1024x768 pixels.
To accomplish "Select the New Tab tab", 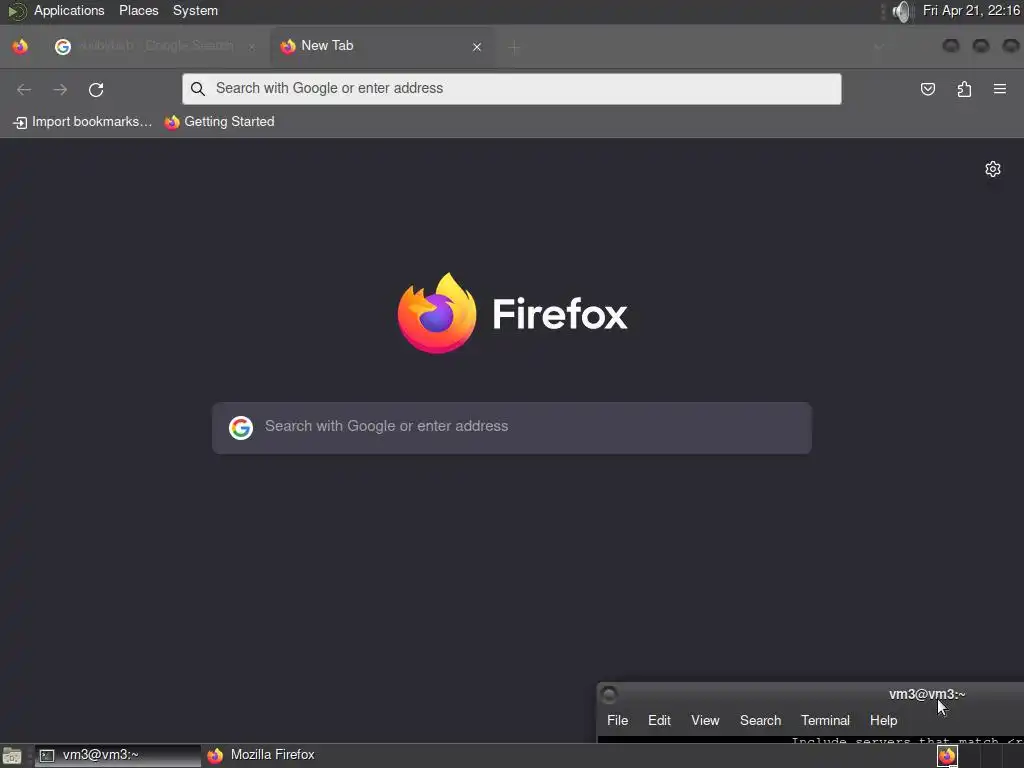I will point(382,46).
